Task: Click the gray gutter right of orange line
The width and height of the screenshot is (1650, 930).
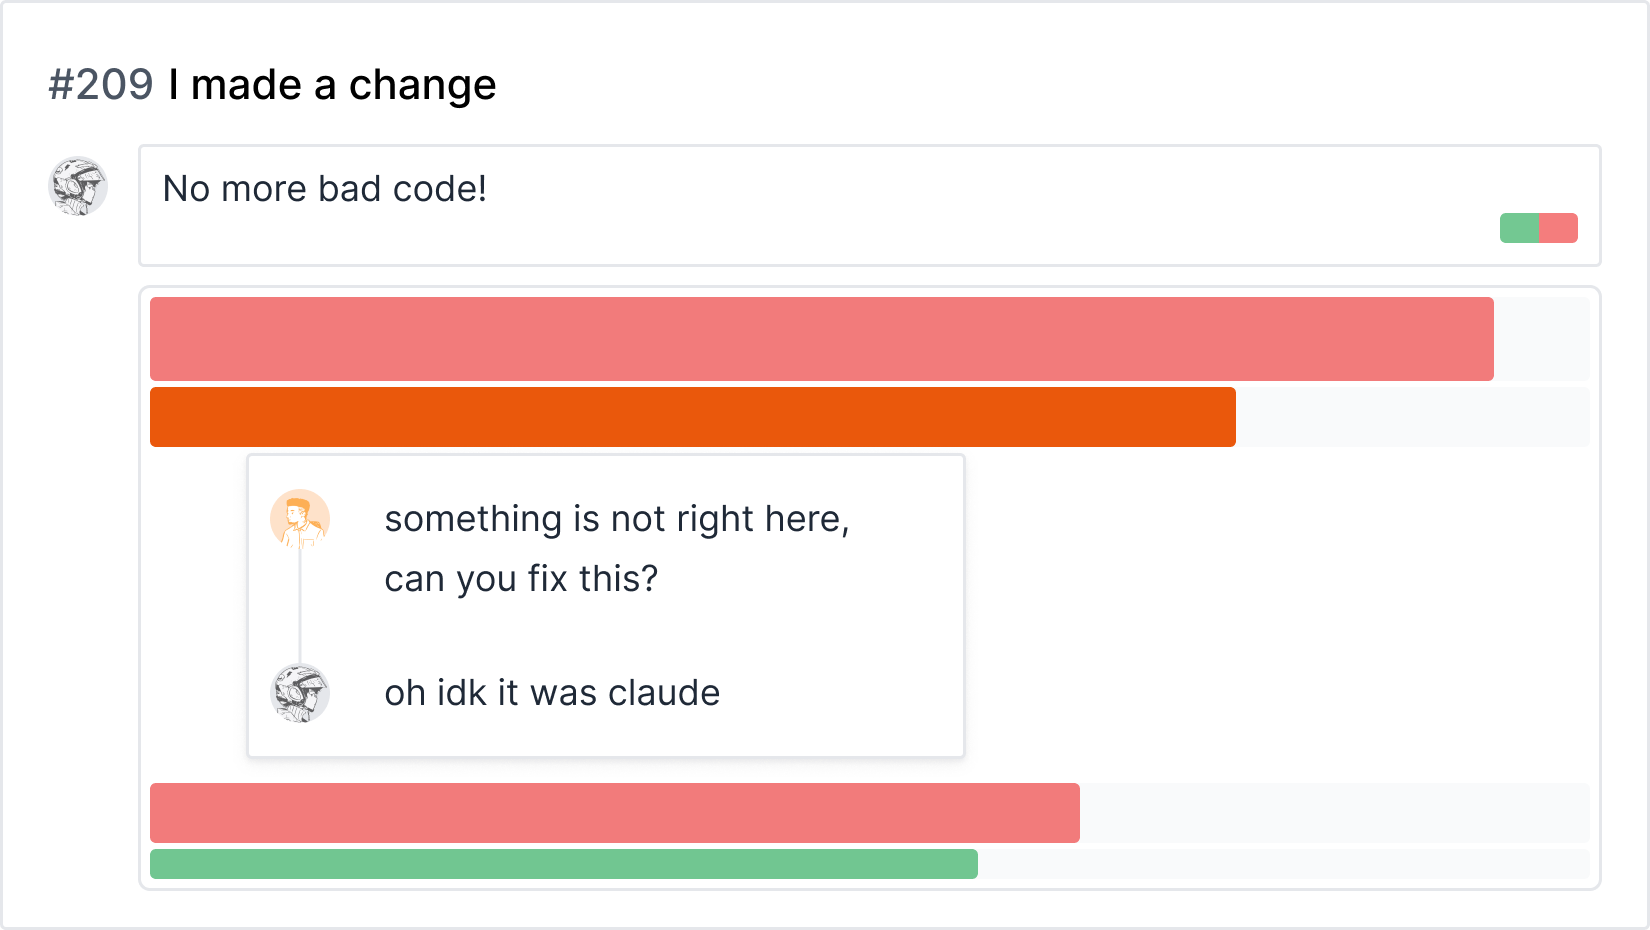Action: 1413,417
